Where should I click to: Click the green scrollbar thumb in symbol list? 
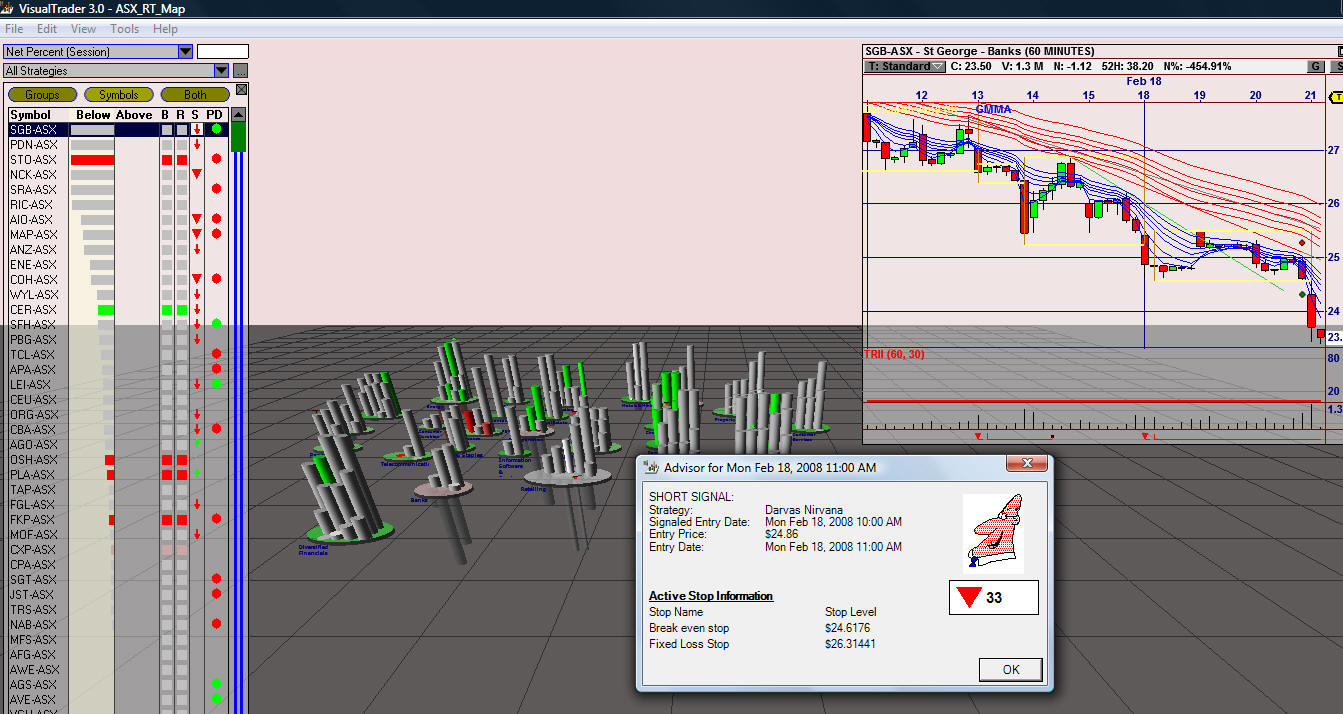pyautogui.click(x=239, y=137)
